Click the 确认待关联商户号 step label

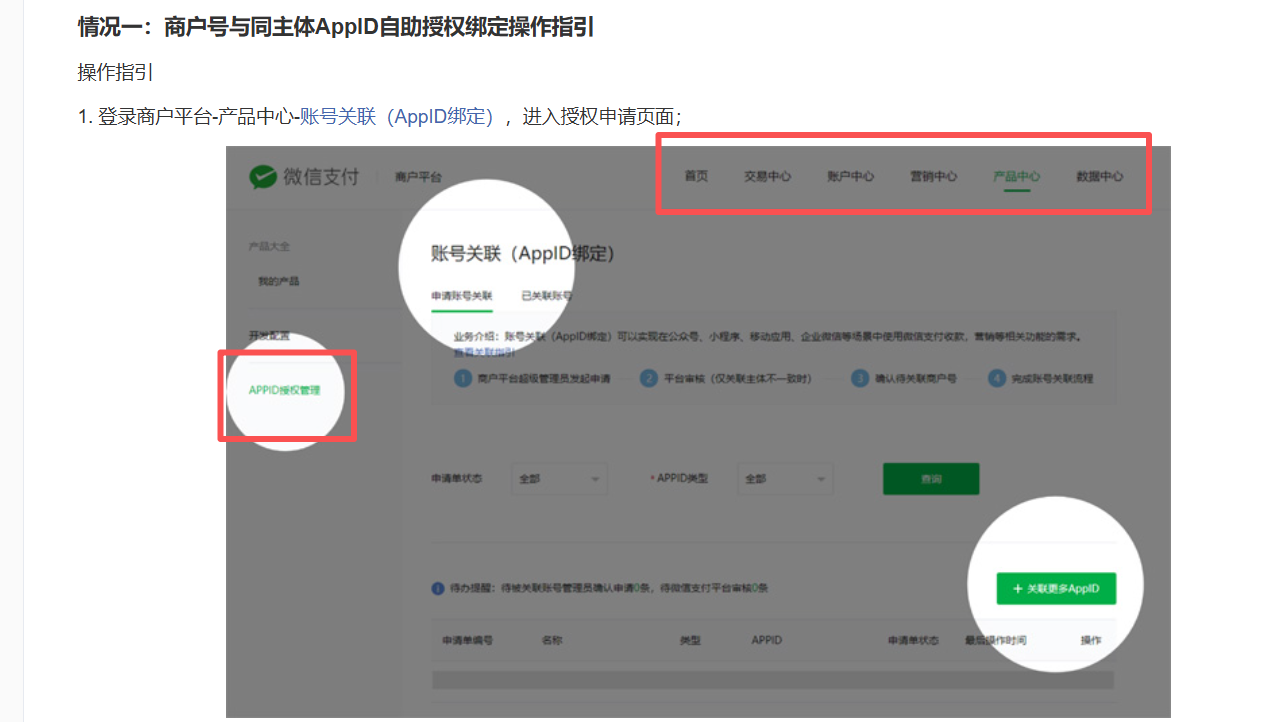917,379
